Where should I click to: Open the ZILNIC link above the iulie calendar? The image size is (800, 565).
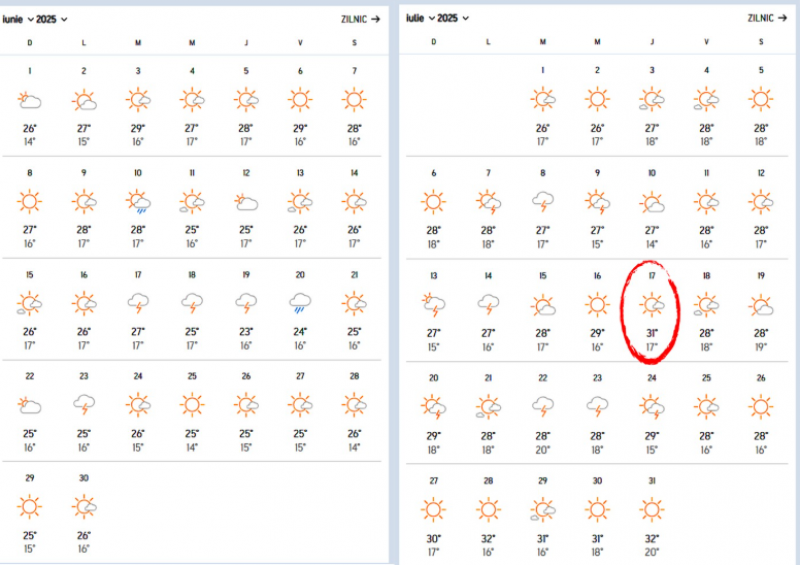[767, 18]
